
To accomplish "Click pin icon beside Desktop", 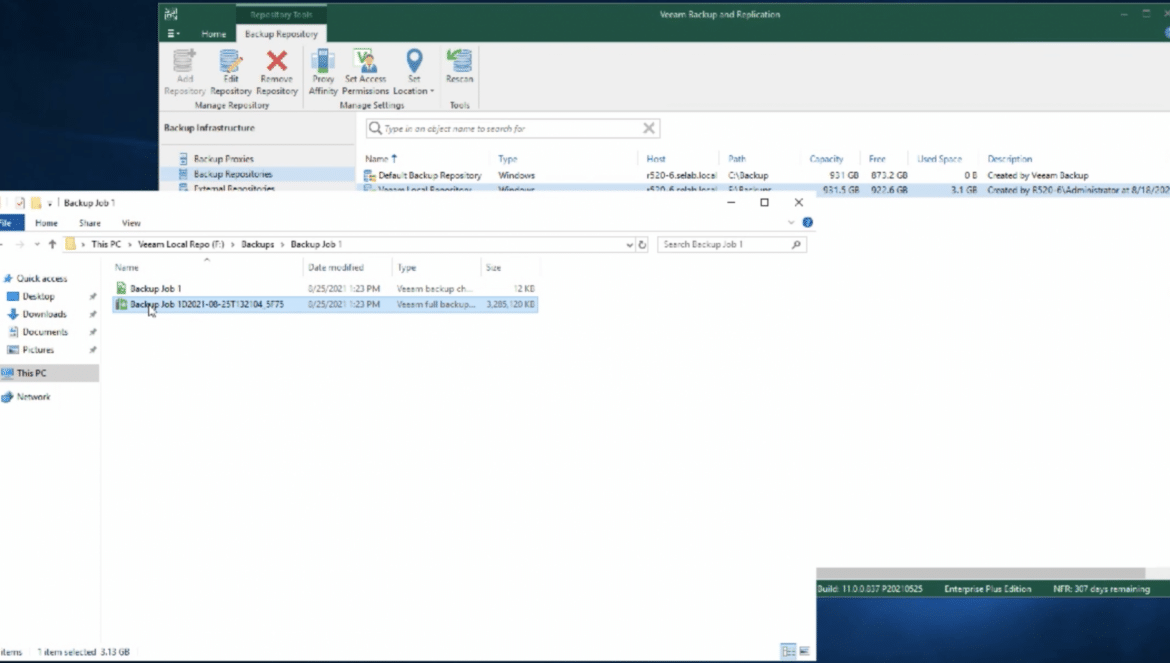I will pyautogui.click(x=93, y=296).
